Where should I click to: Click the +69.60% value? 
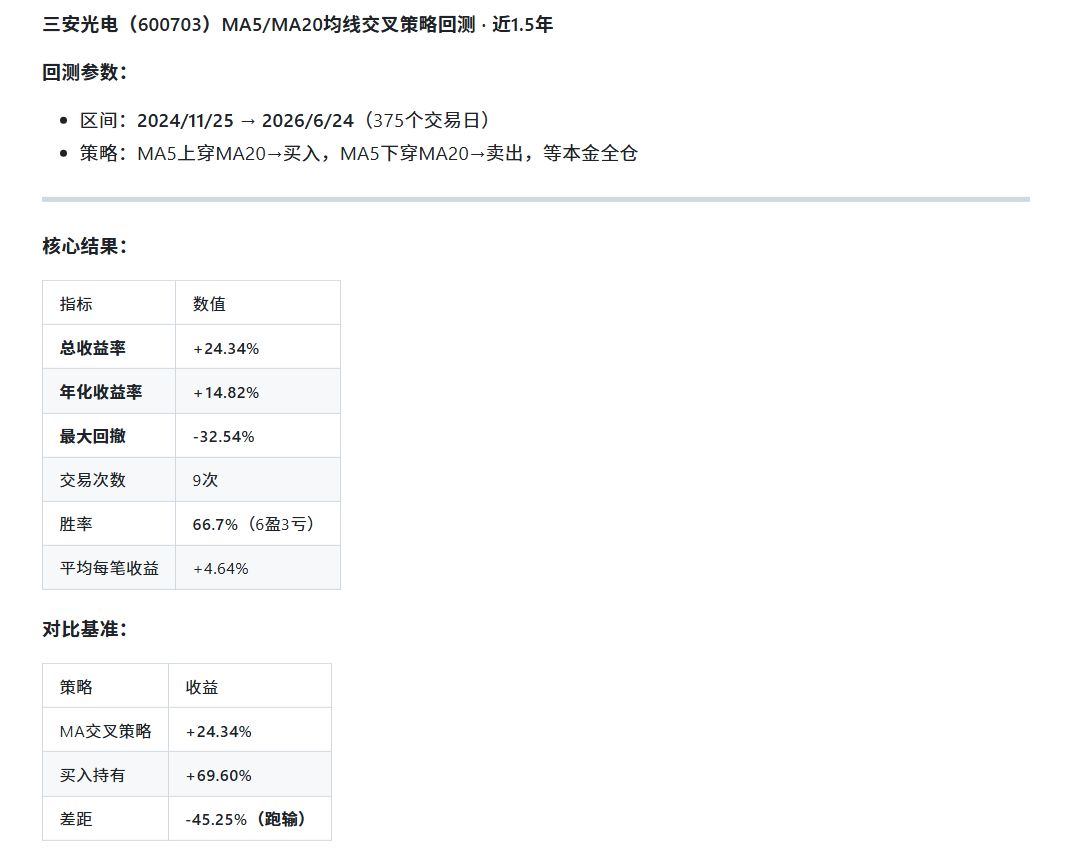pyautogui.click(x=219, y=776)
